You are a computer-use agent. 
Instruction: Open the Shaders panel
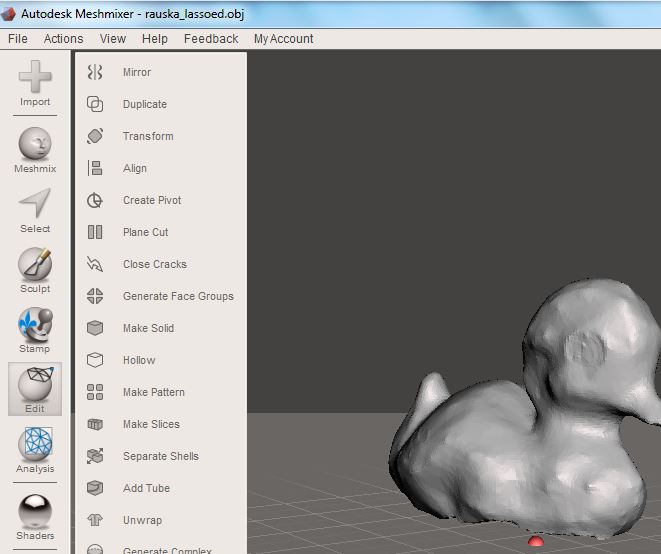35,517
